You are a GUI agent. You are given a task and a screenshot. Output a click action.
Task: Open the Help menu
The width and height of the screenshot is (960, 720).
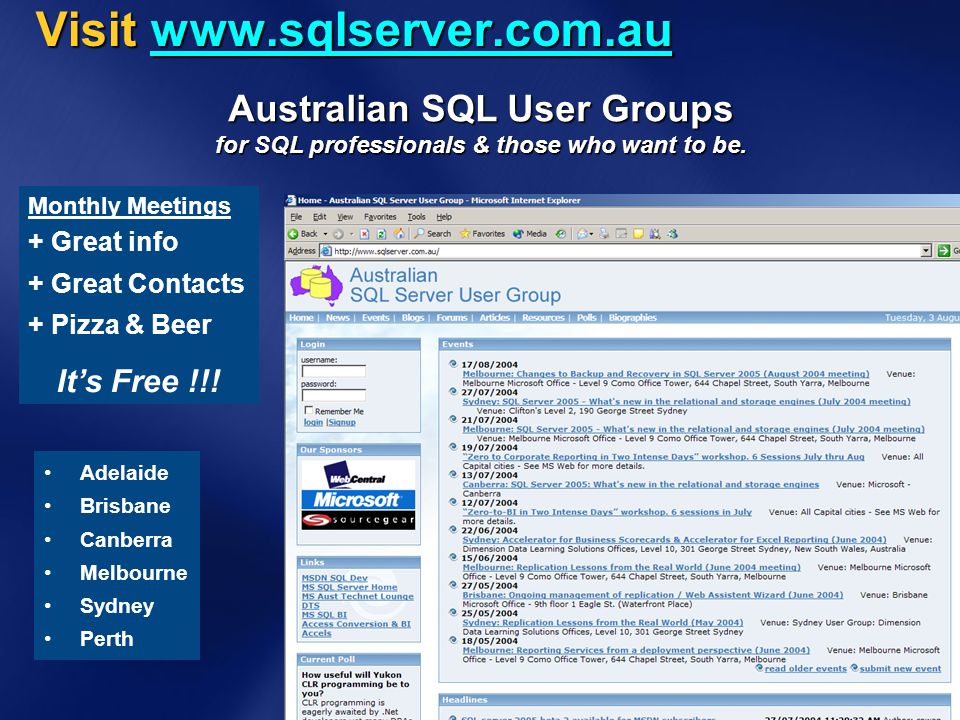(x=444, y=217)
